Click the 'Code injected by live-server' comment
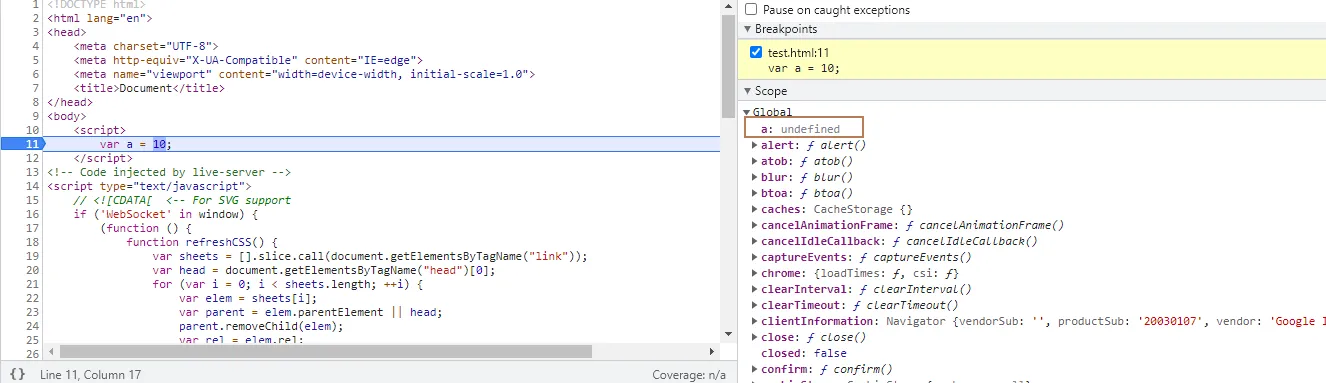 pos(168,172)
